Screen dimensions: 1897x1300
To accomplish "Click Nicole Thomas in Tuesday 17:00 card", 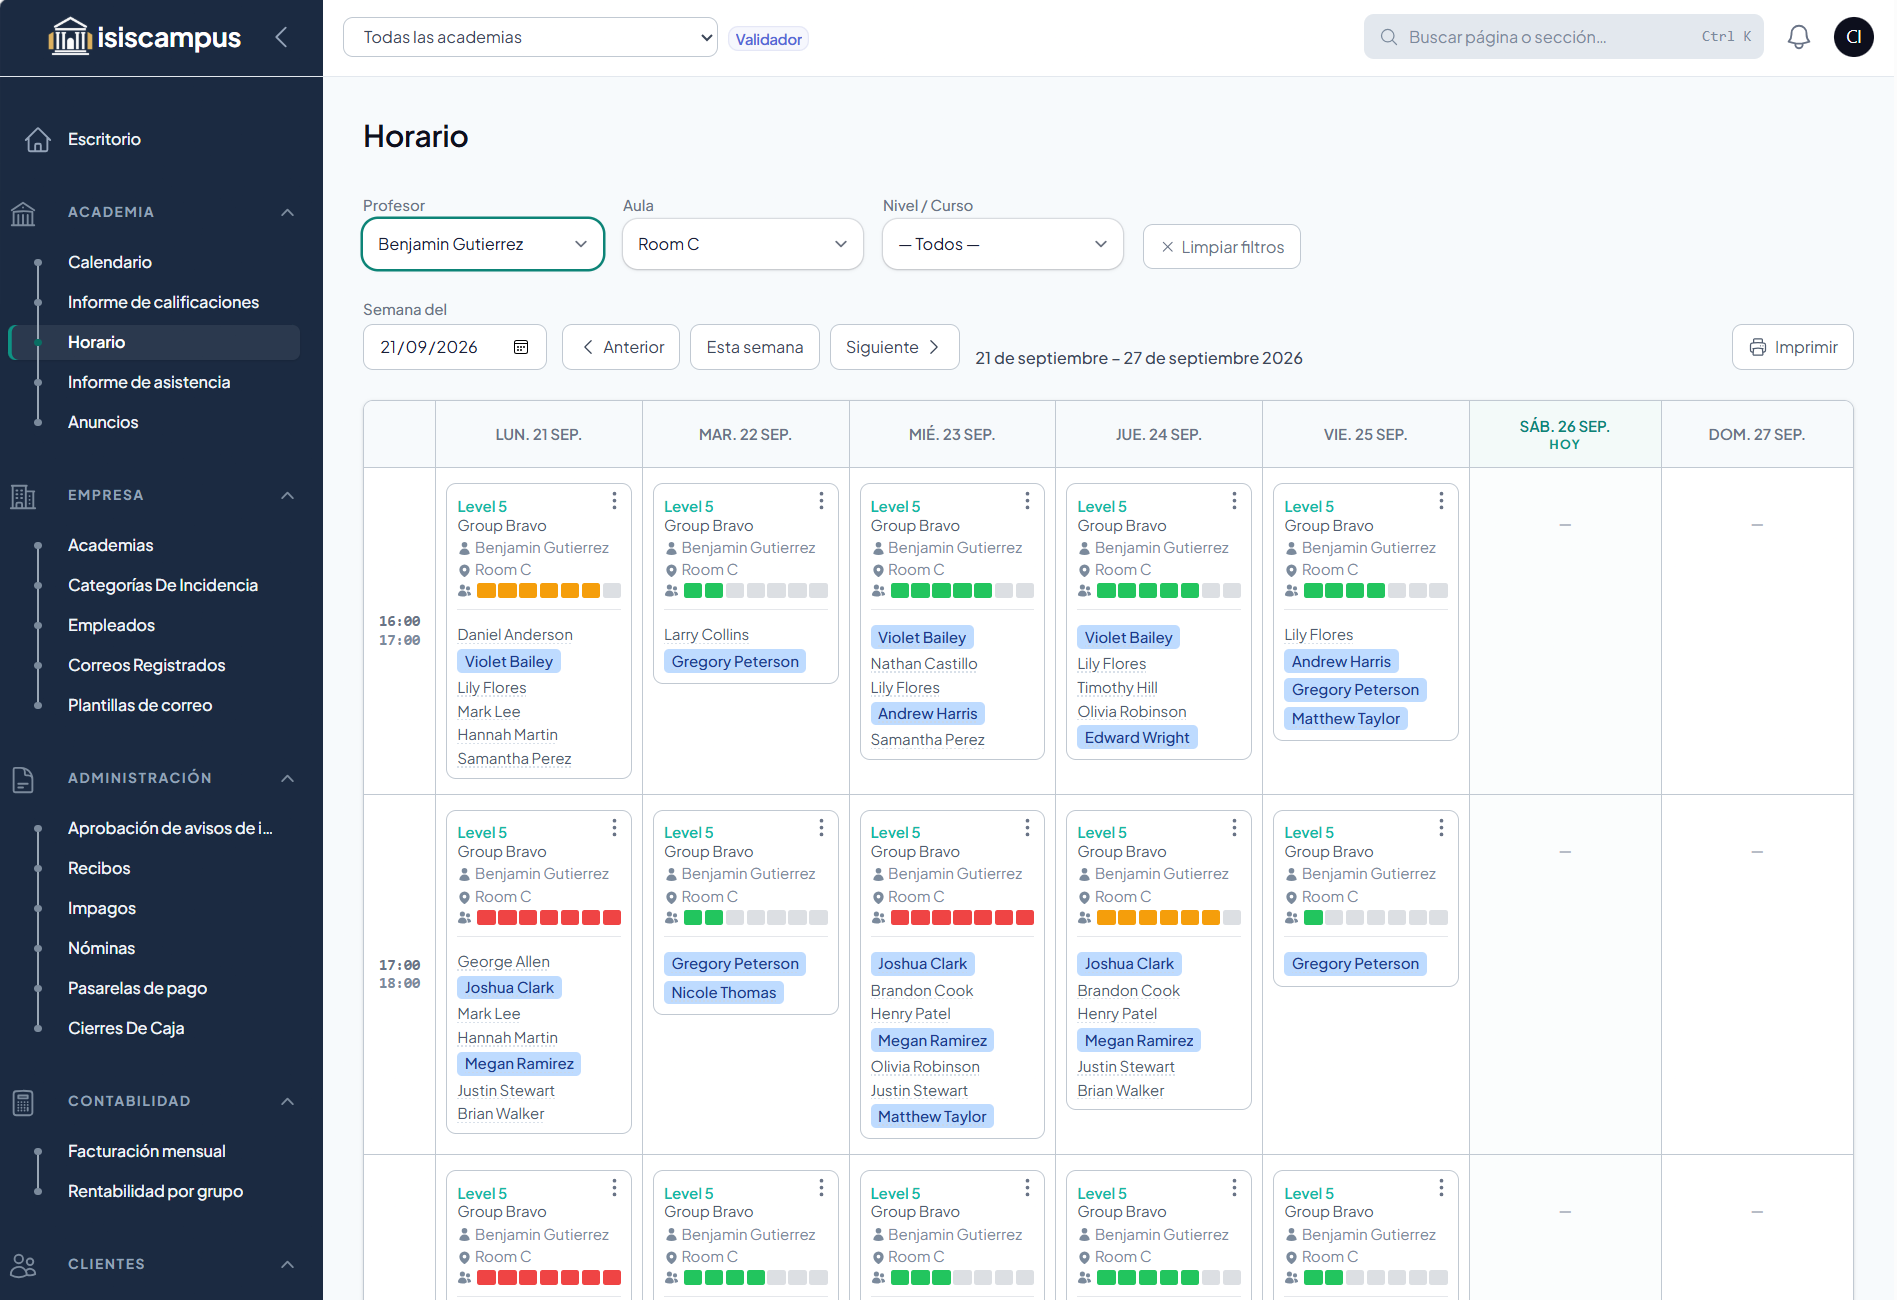I will [x=724, y=992].
